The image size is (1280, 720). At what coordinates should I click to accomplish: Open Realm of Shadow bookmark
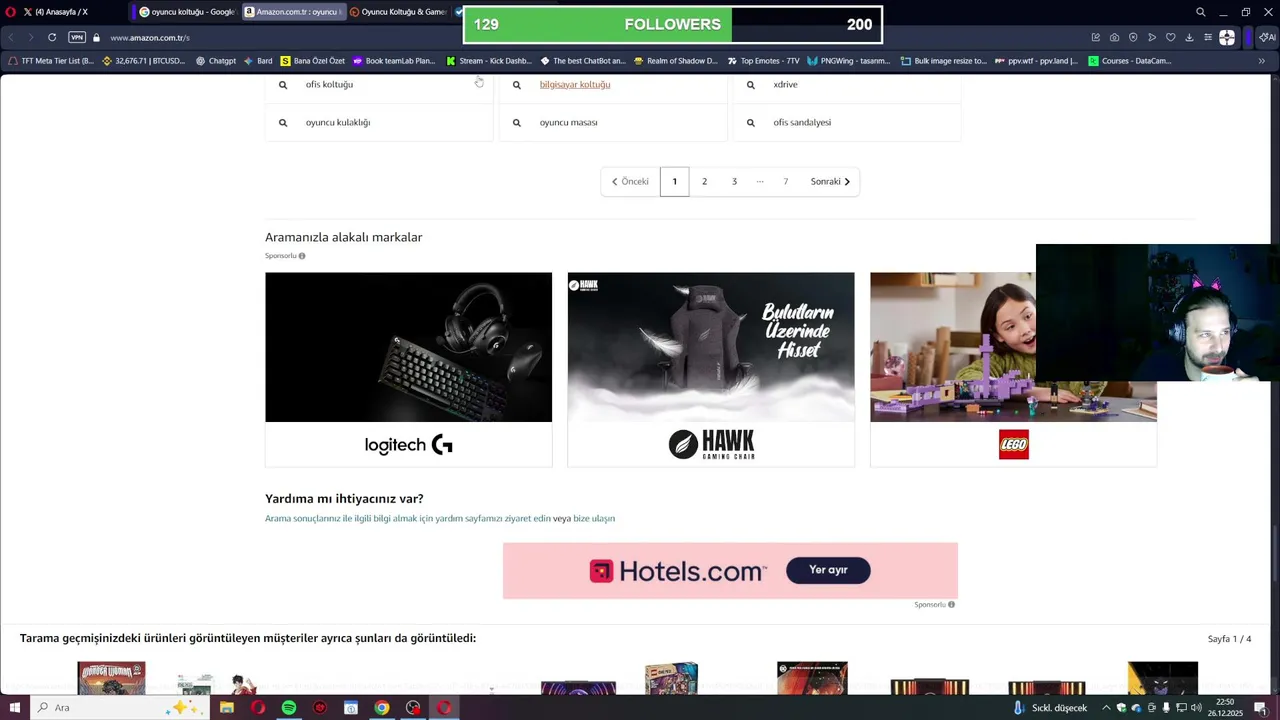click(676, 61)
